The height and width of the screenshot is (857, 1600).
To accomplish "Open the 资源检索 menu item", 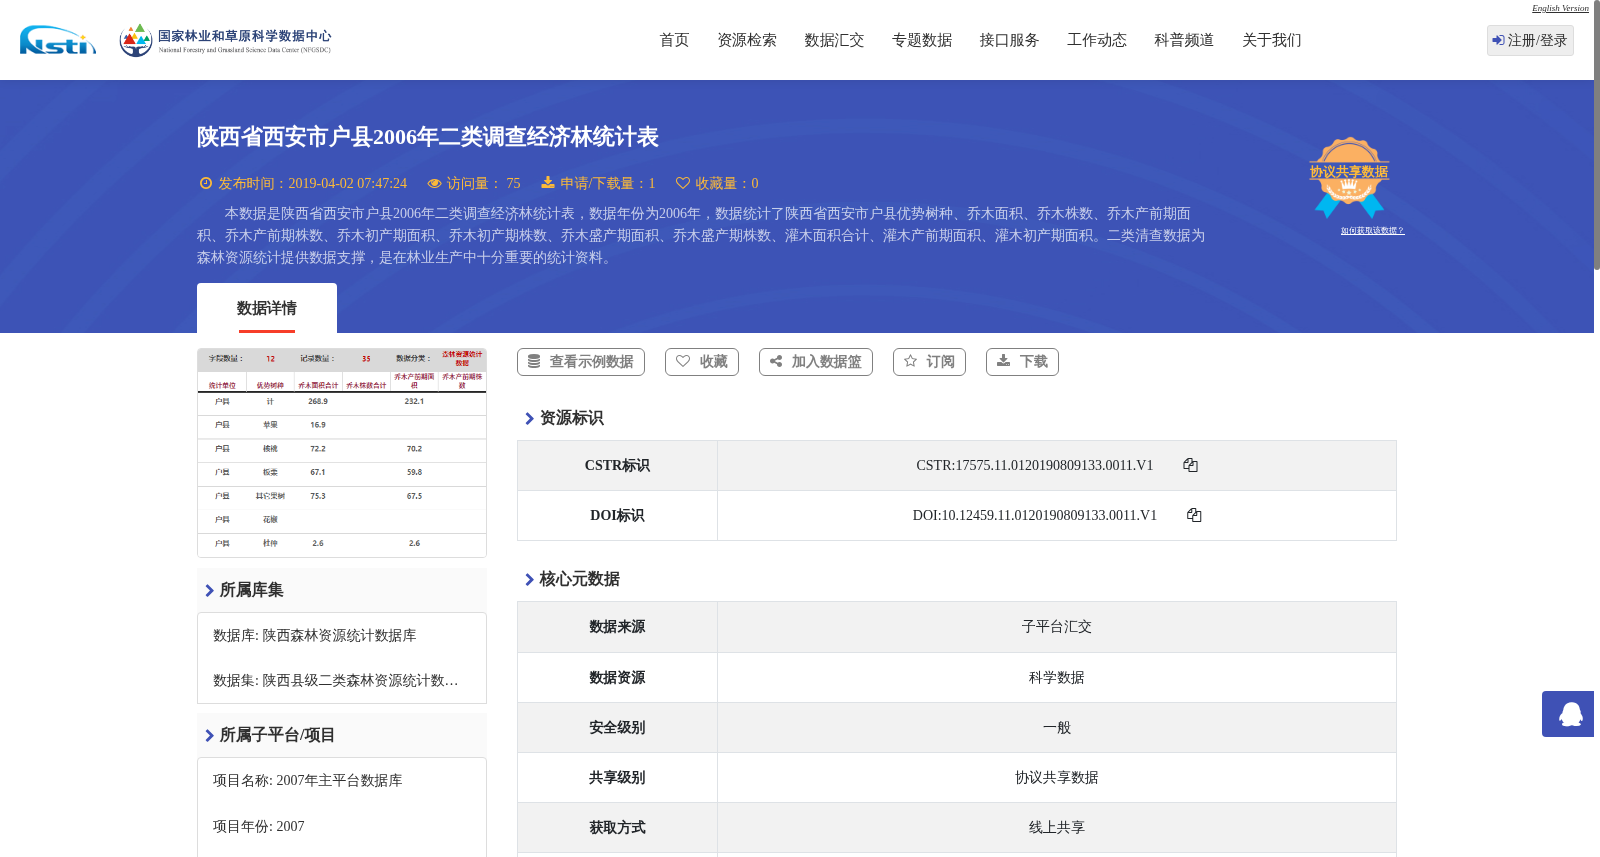I will (747, 40).
